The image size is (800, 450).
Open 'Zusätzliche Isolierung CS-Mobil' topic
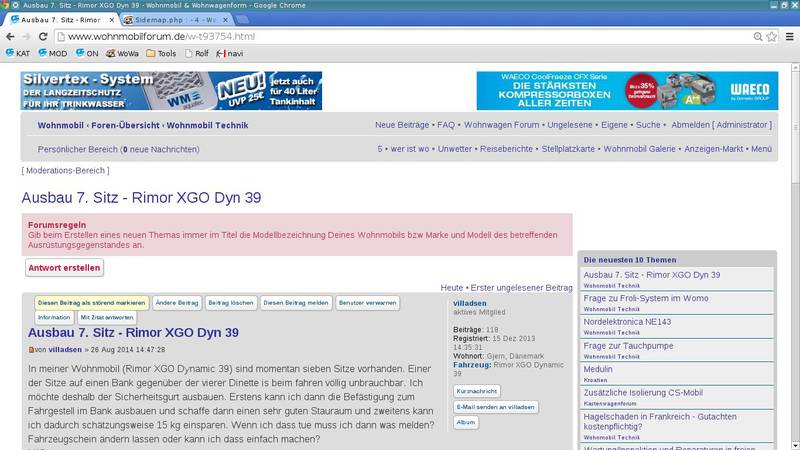click(x=643, y=393)
